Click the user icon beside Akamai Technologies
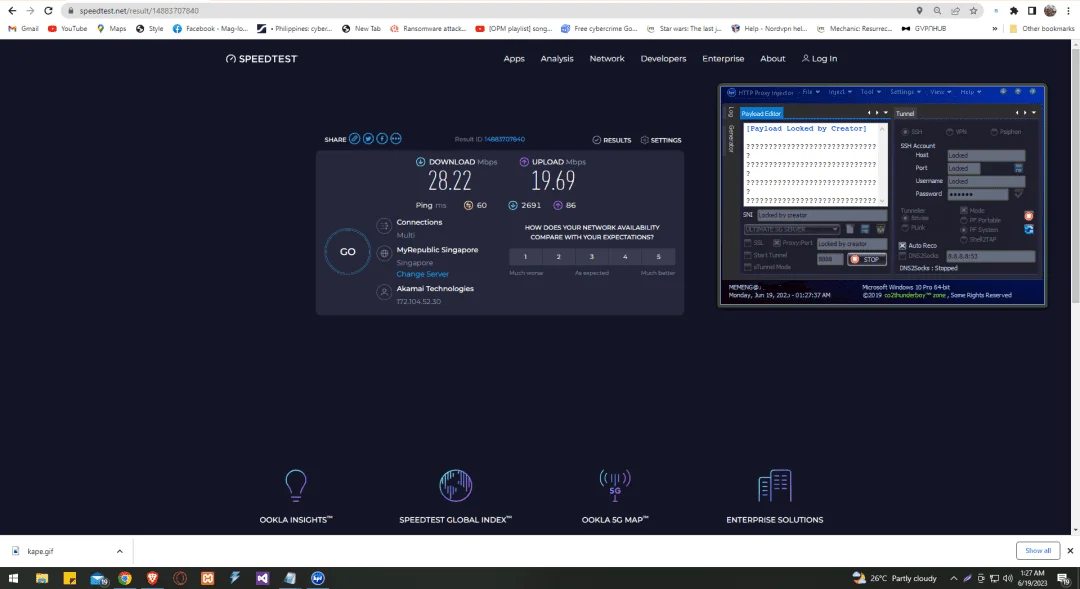The image size is (1080, 589). point(384,292)
